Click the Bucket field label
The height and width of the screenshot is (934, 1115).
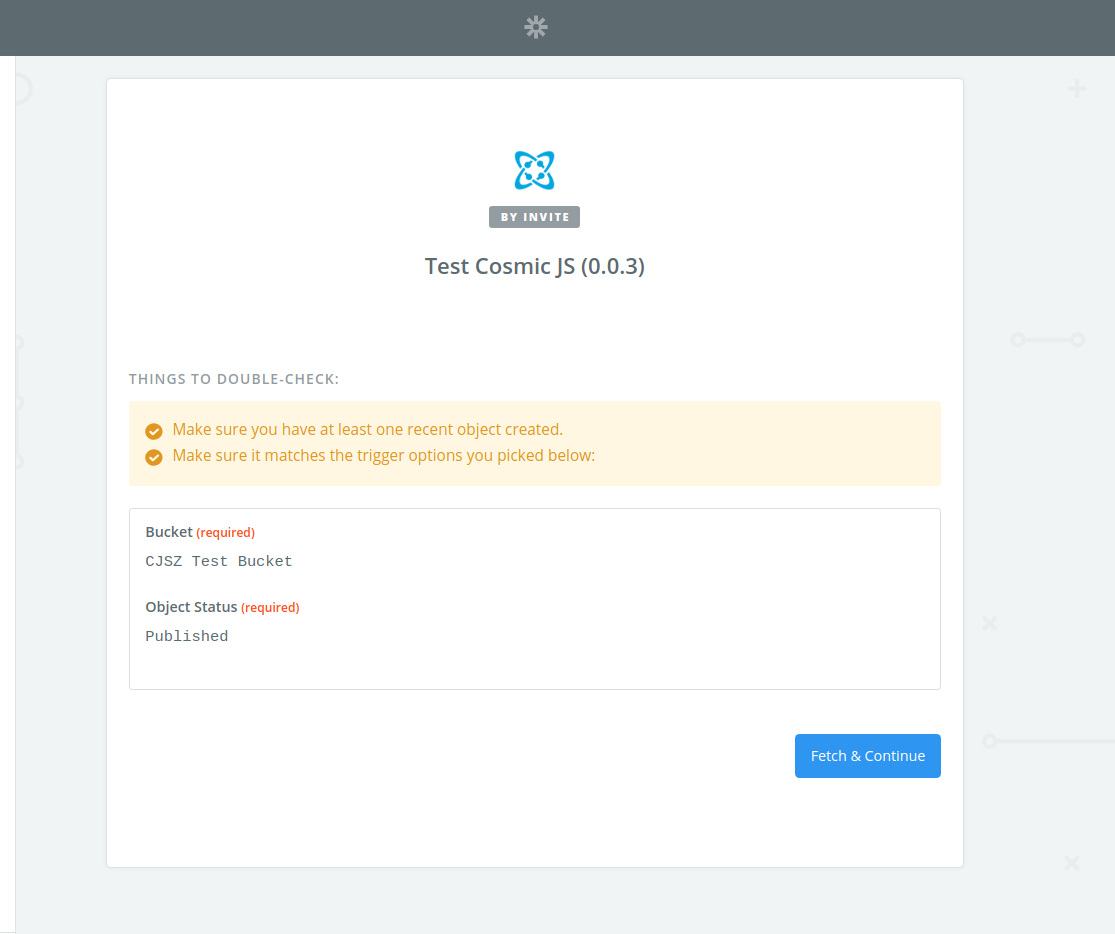(x=169, y=532)
